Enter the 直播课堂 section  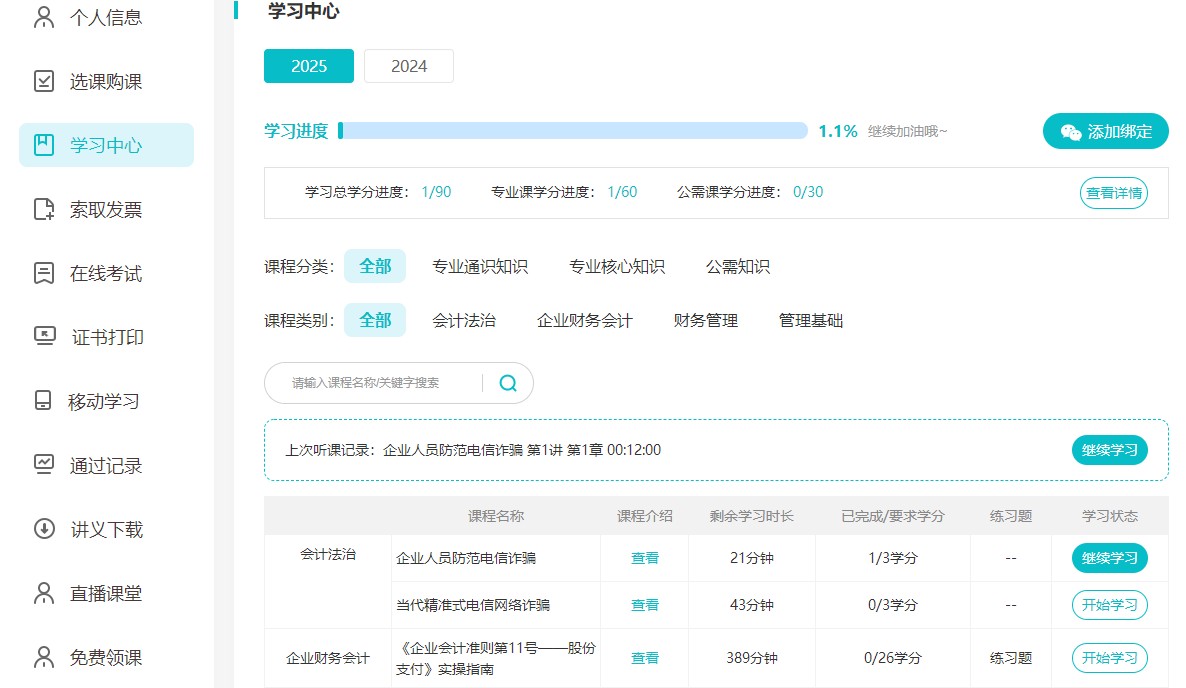pos(104,593)
